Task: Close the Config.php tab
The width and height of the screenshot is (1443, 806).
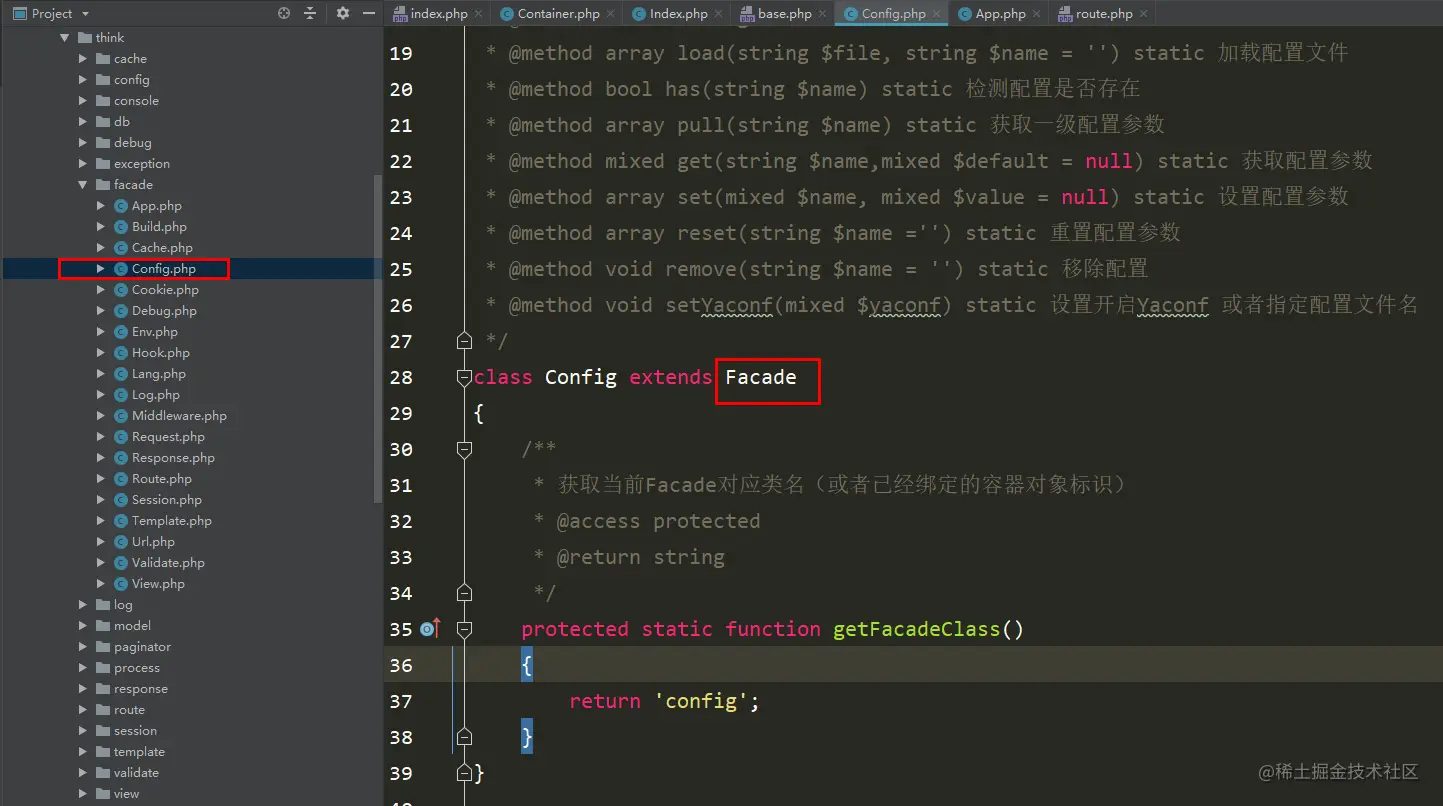Action: tap(937, 14)
